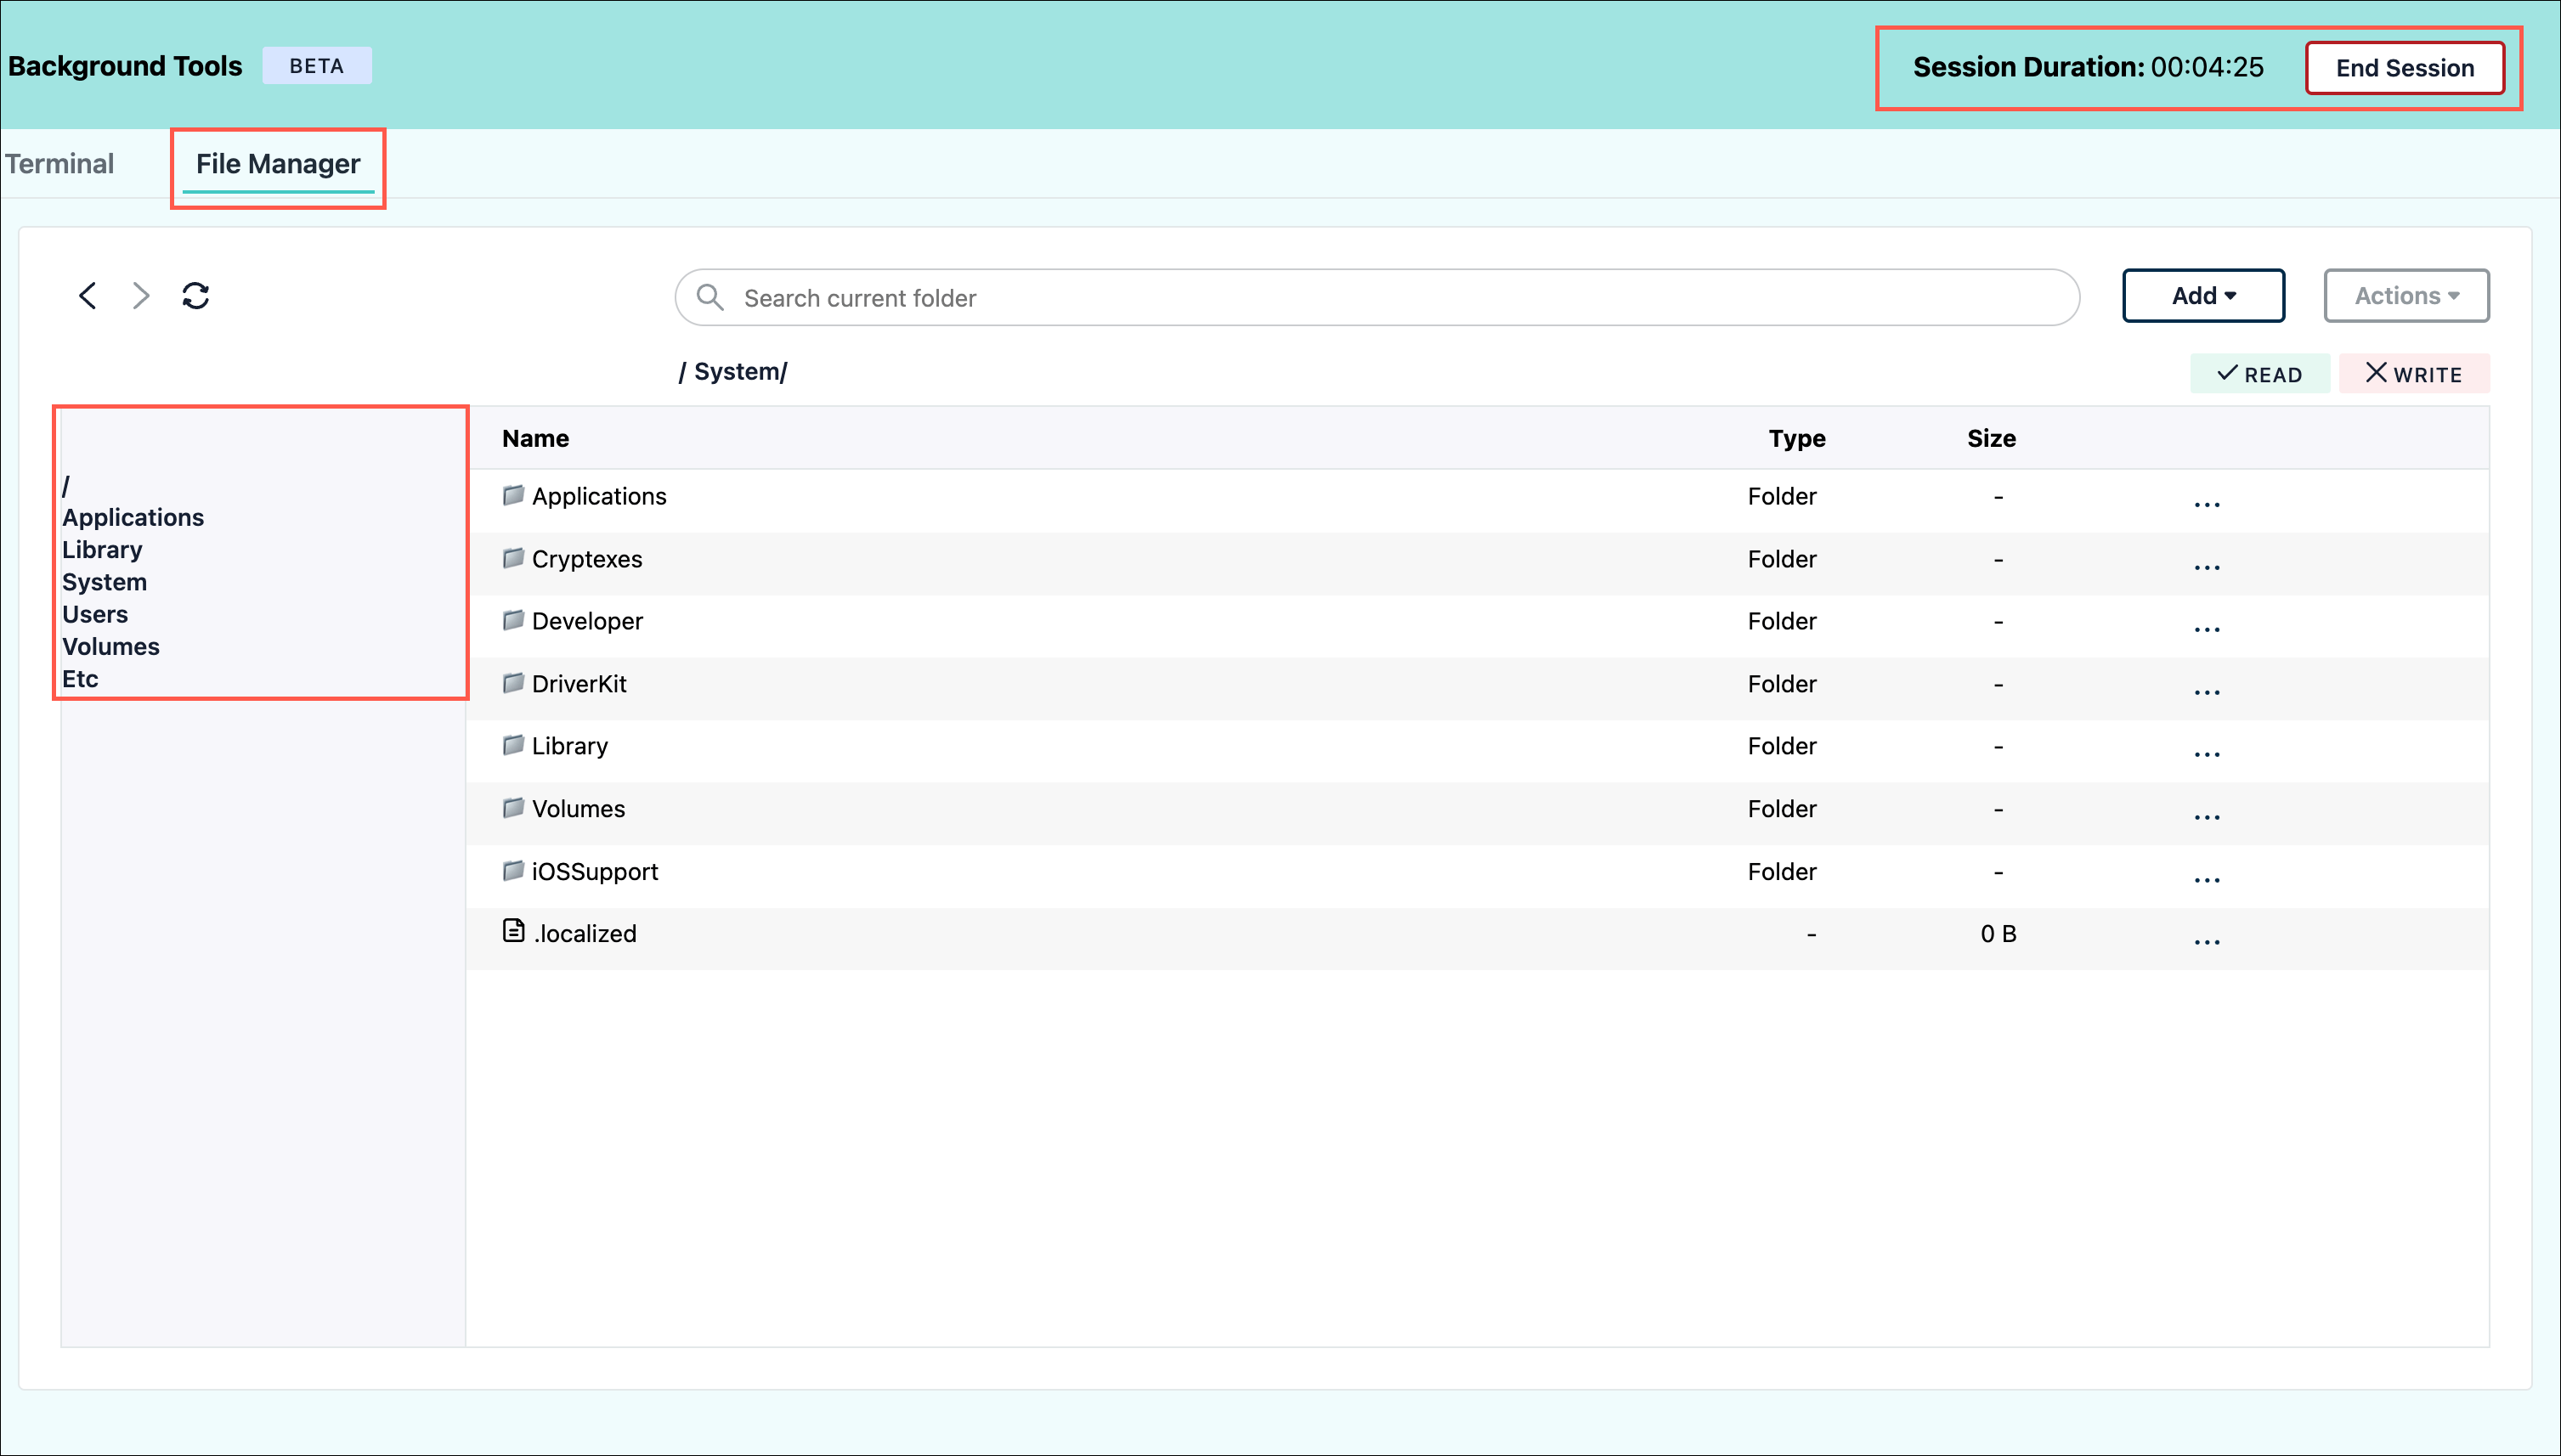This screenshot has height=1456, width=2561.
Task: Click the search magnifier icon
Action: tap(710, 297)
